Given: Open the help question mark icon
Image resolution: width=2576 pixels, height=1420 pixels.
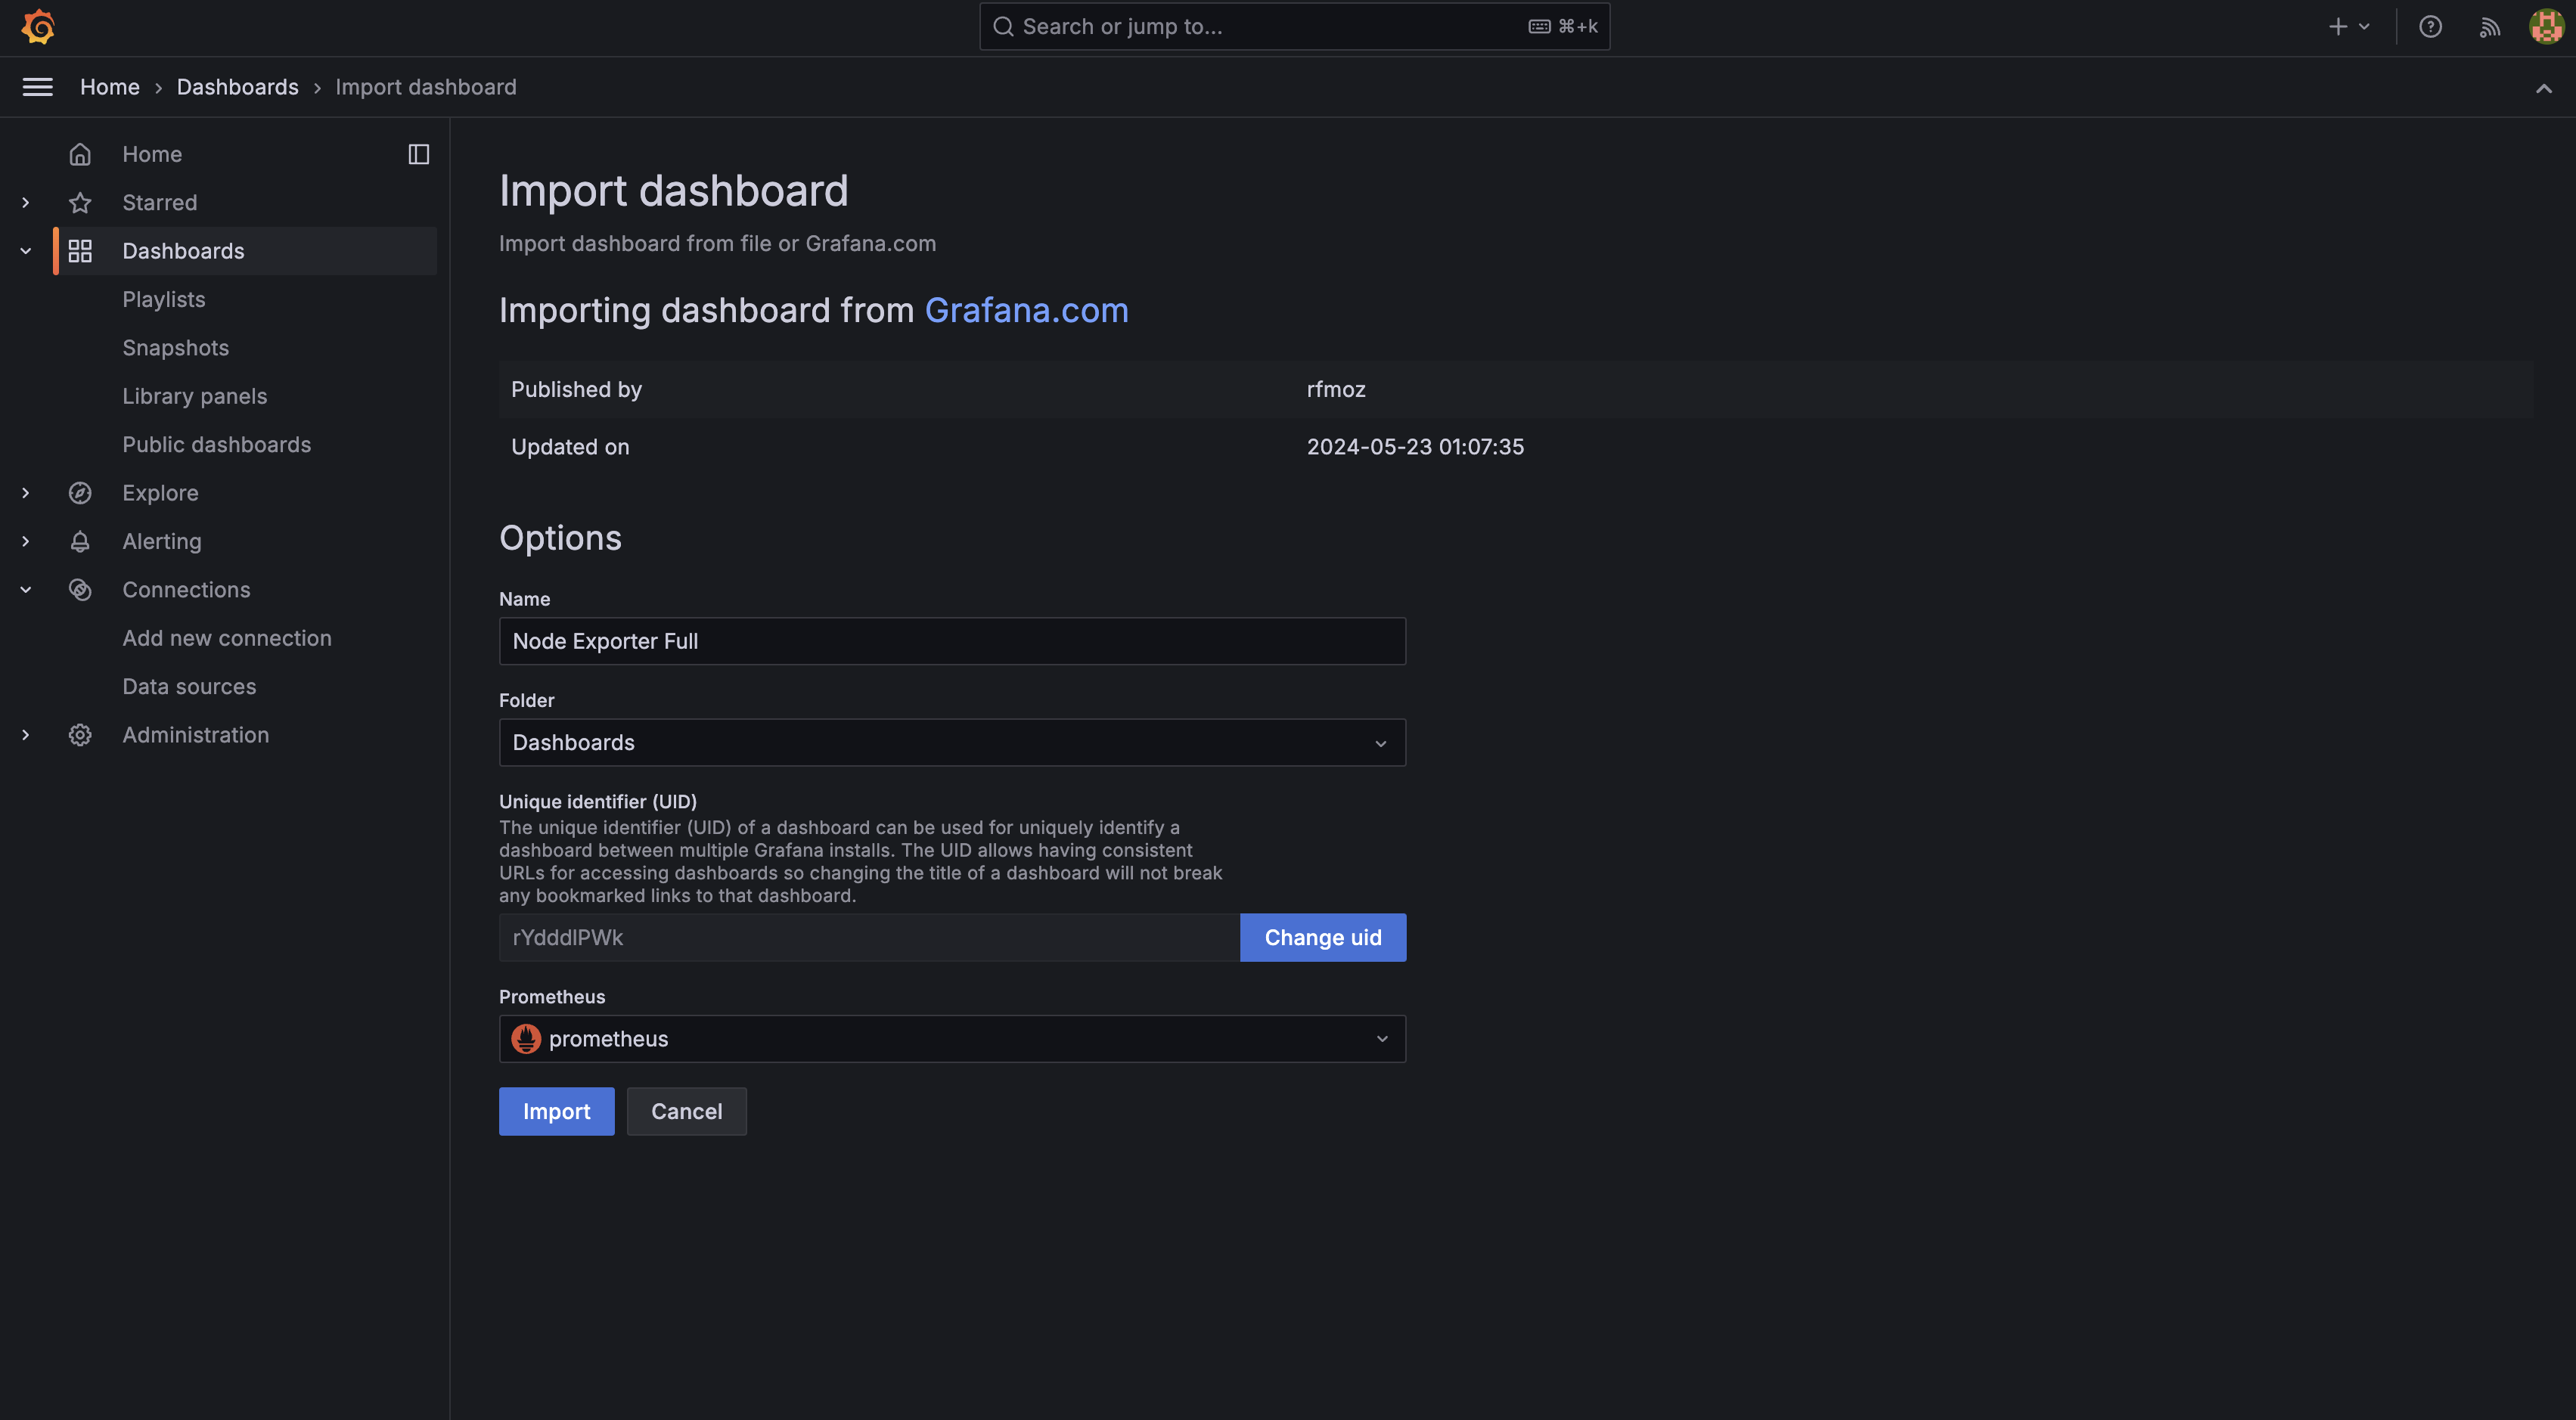Looking at the screenshot, I should [2430, 27].
